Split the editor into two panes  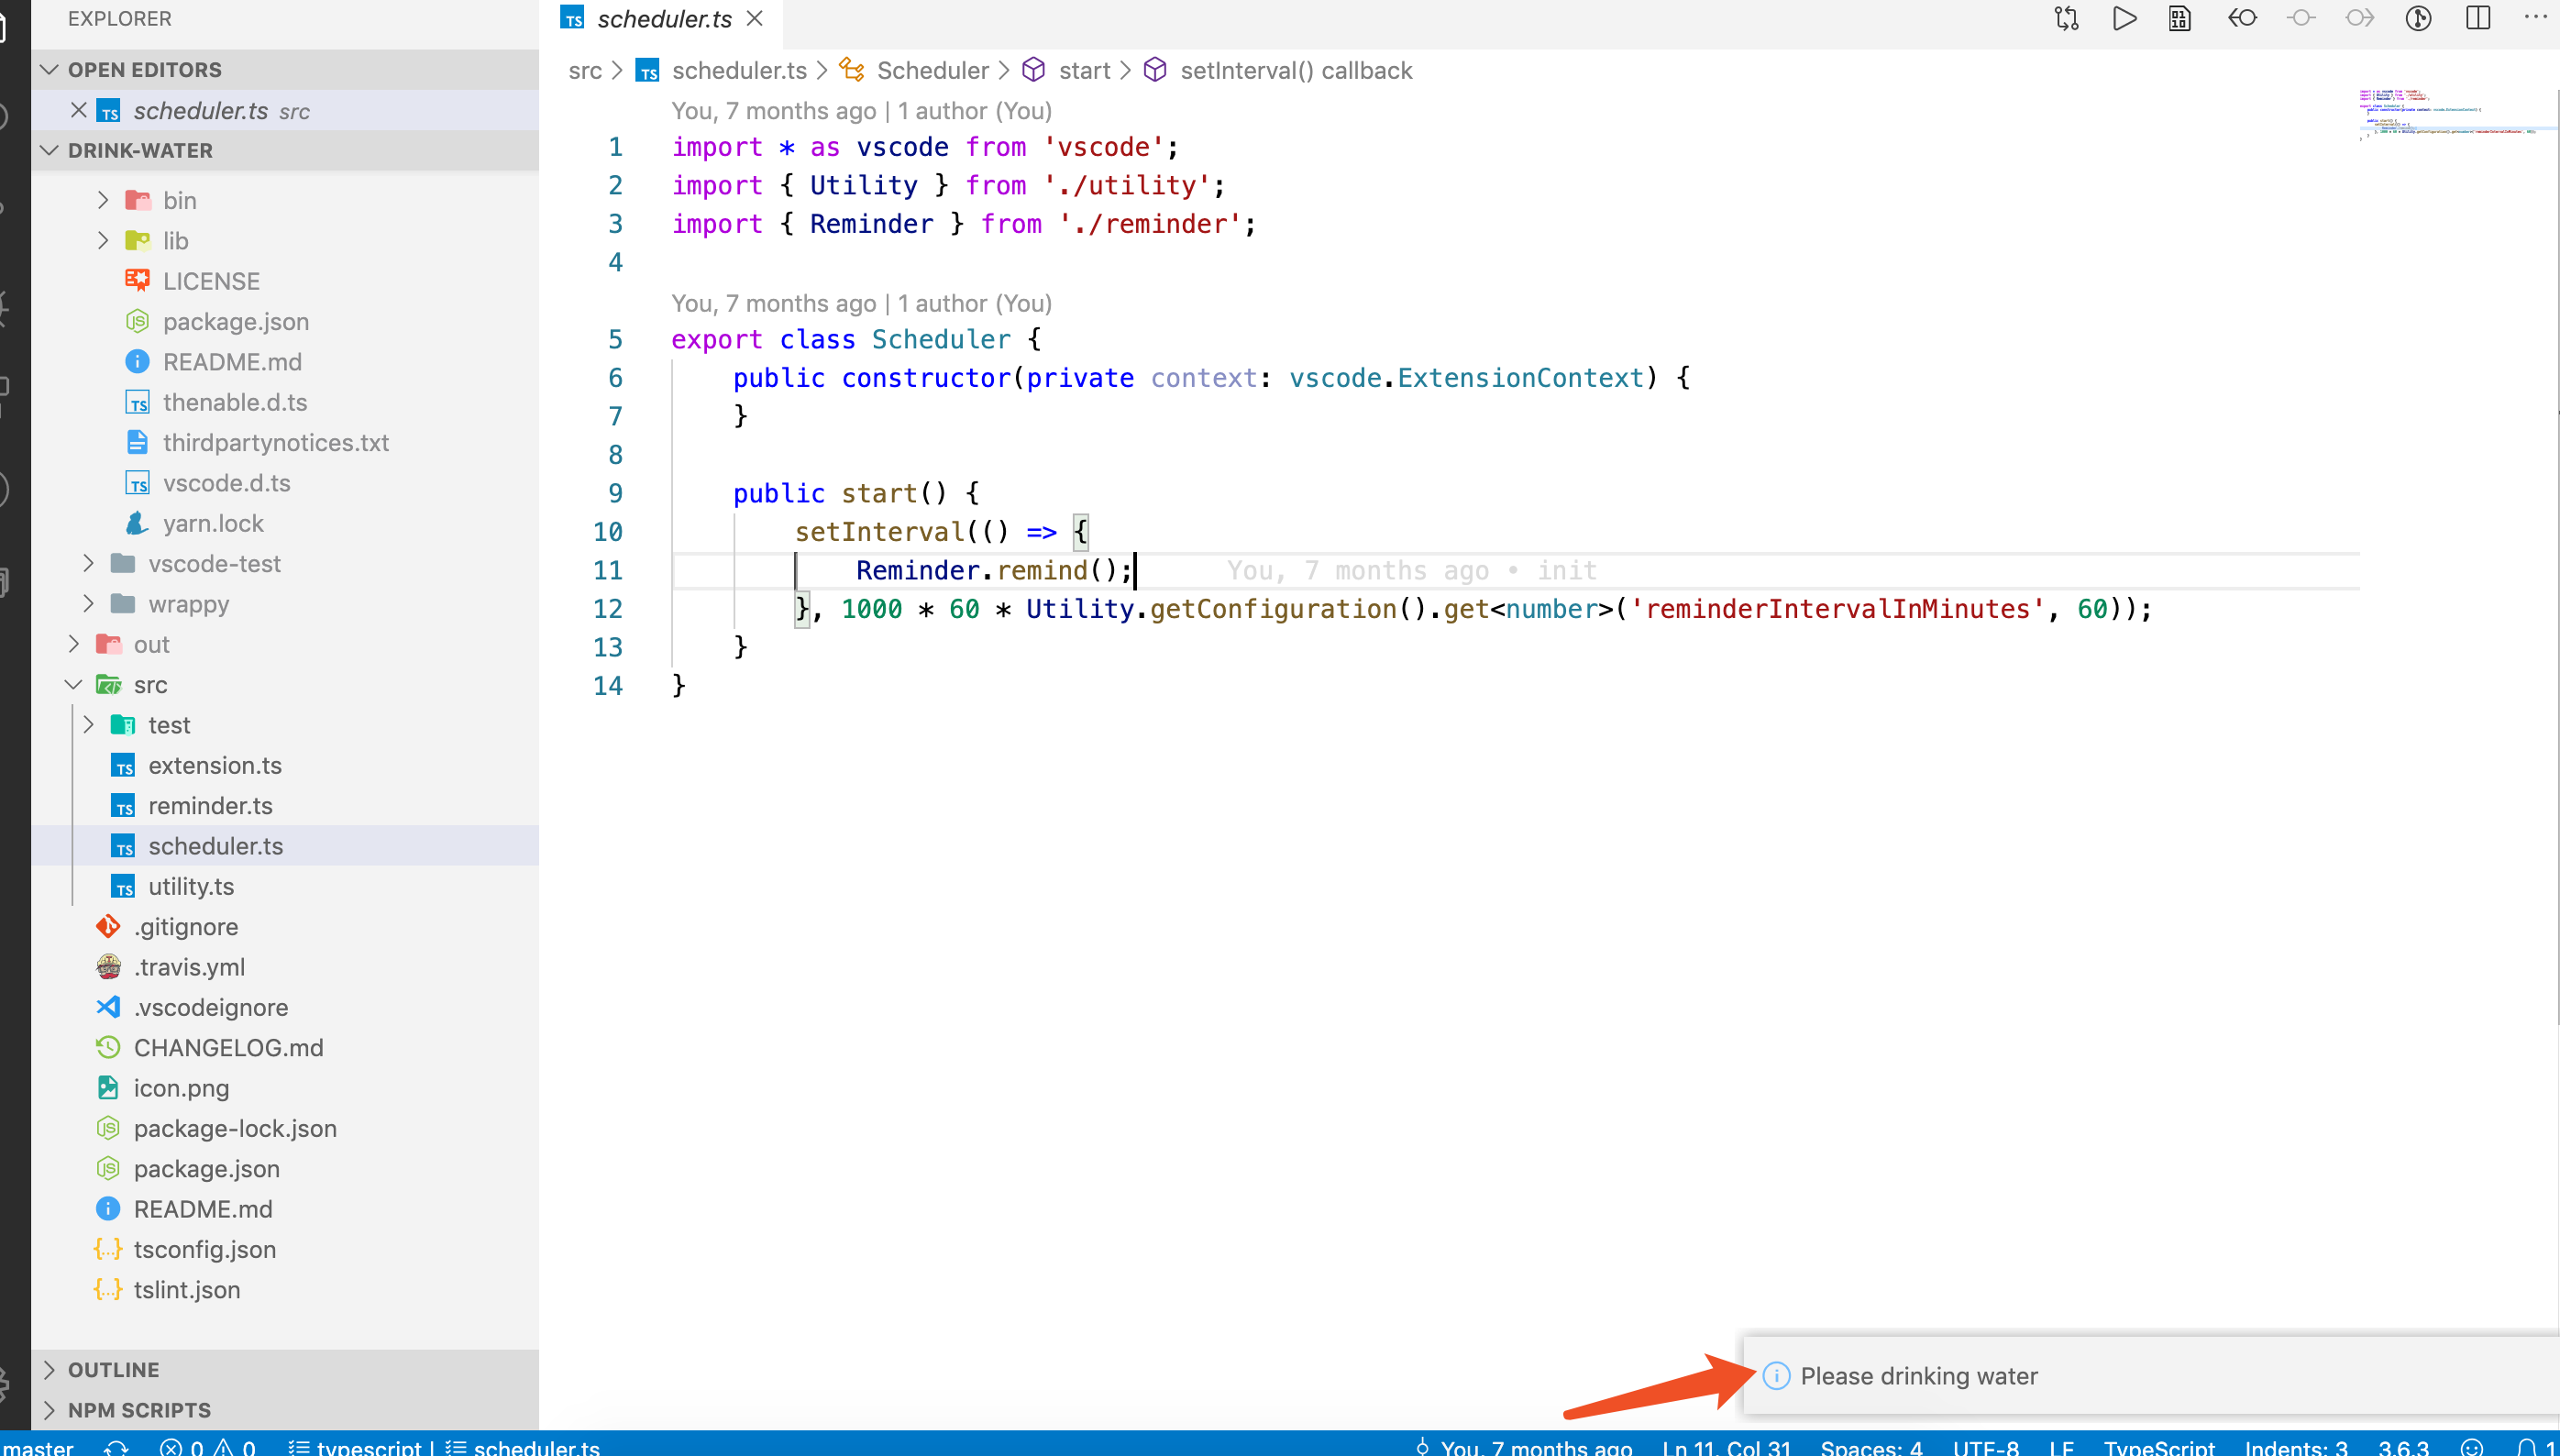tap(2478, 18)
